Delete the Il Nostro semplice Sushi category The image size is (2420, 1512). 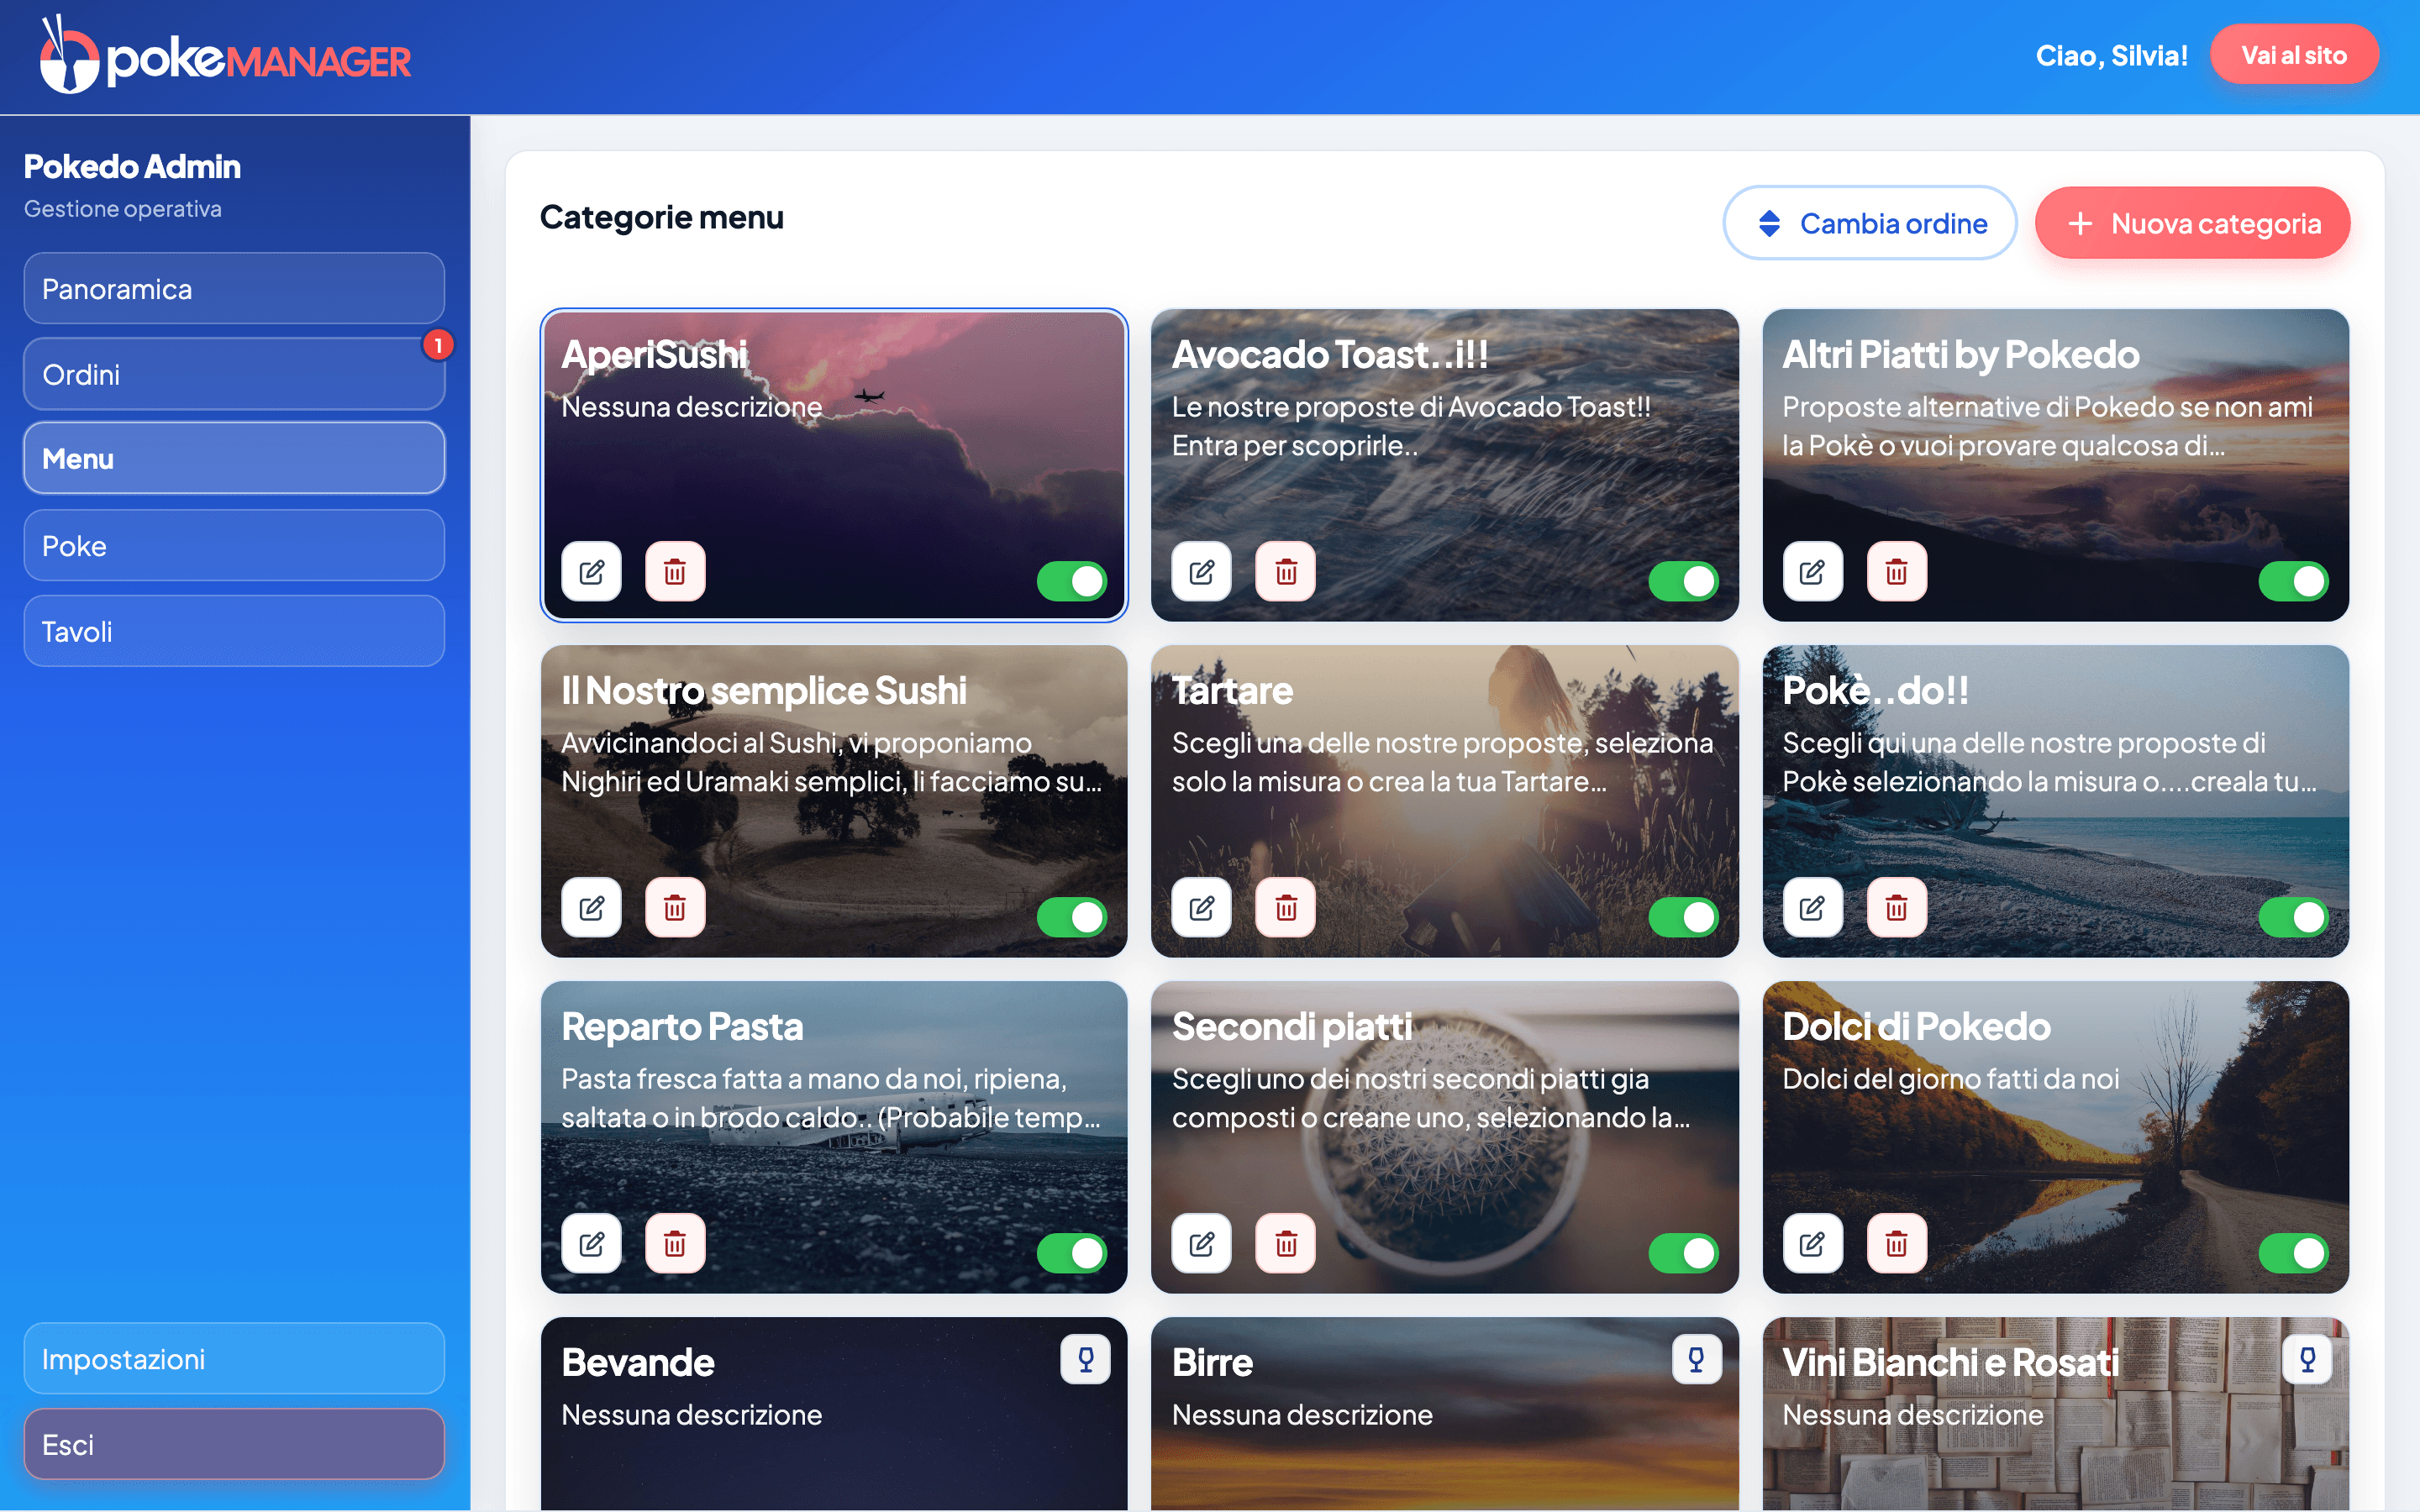675,908
